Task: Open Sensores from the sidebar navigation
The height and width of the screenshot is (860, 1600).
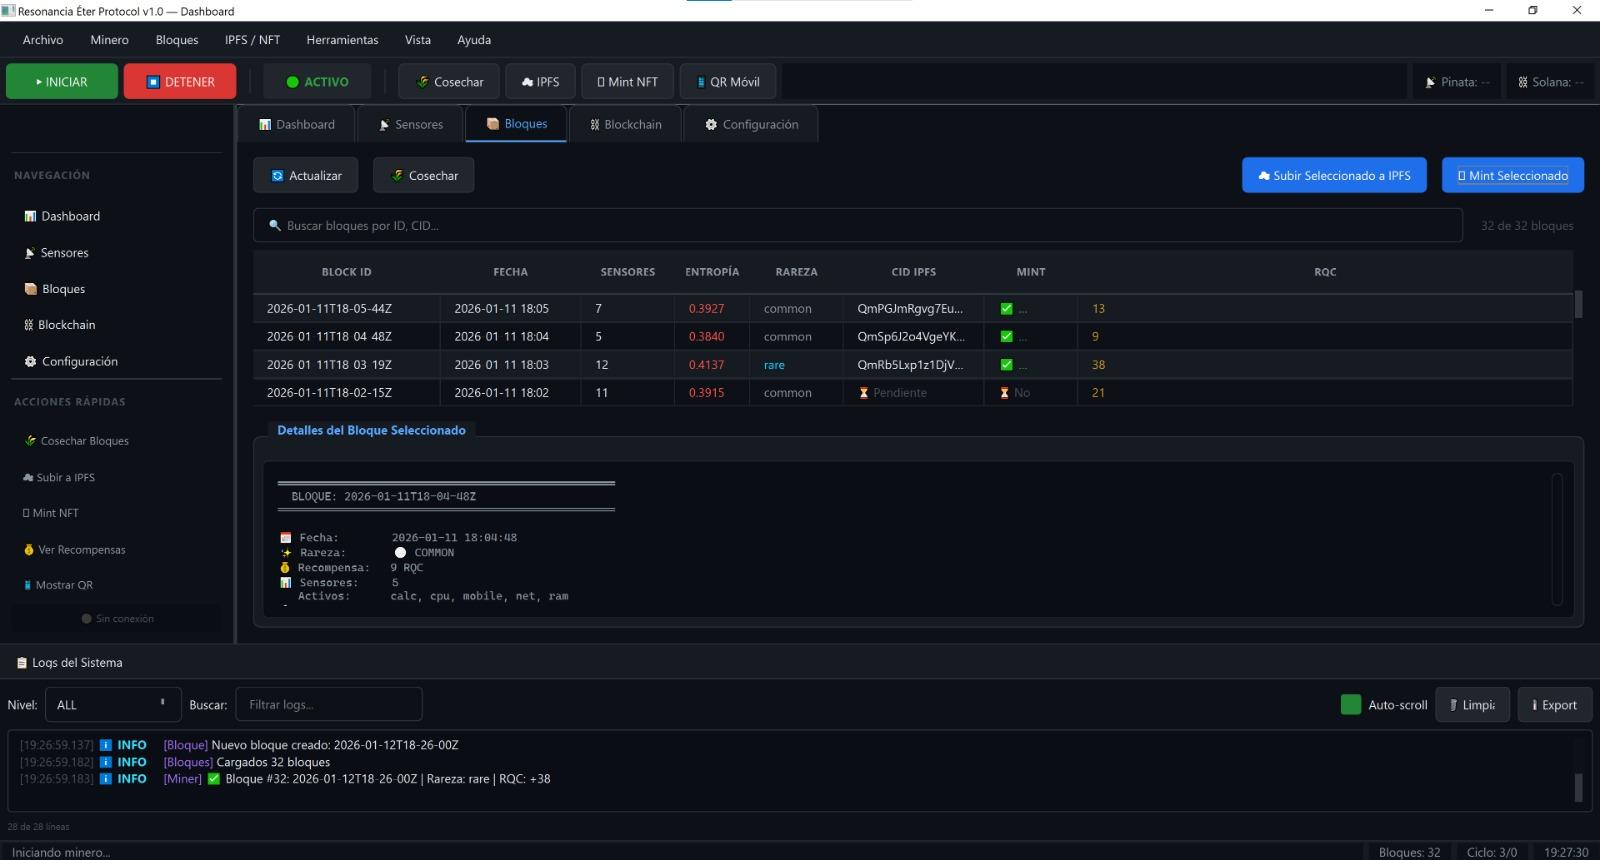Action: tap(64, 253)
